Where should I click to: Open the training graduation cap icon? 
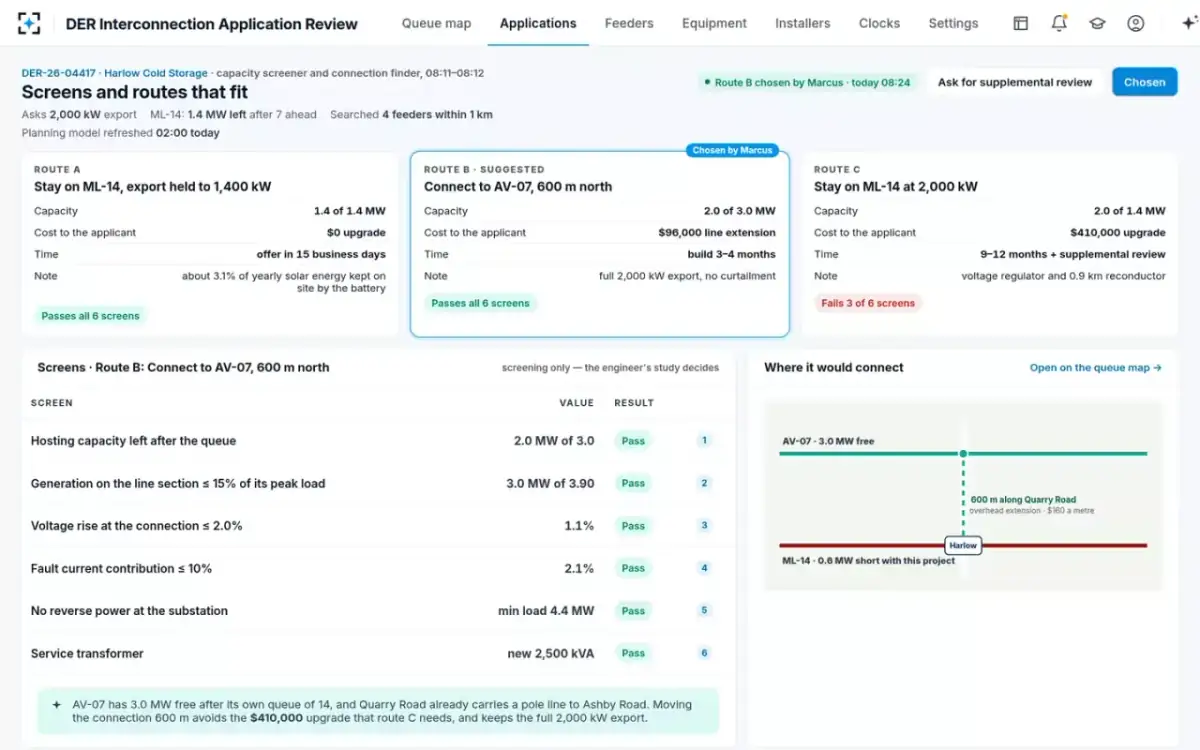(1097, 23)
